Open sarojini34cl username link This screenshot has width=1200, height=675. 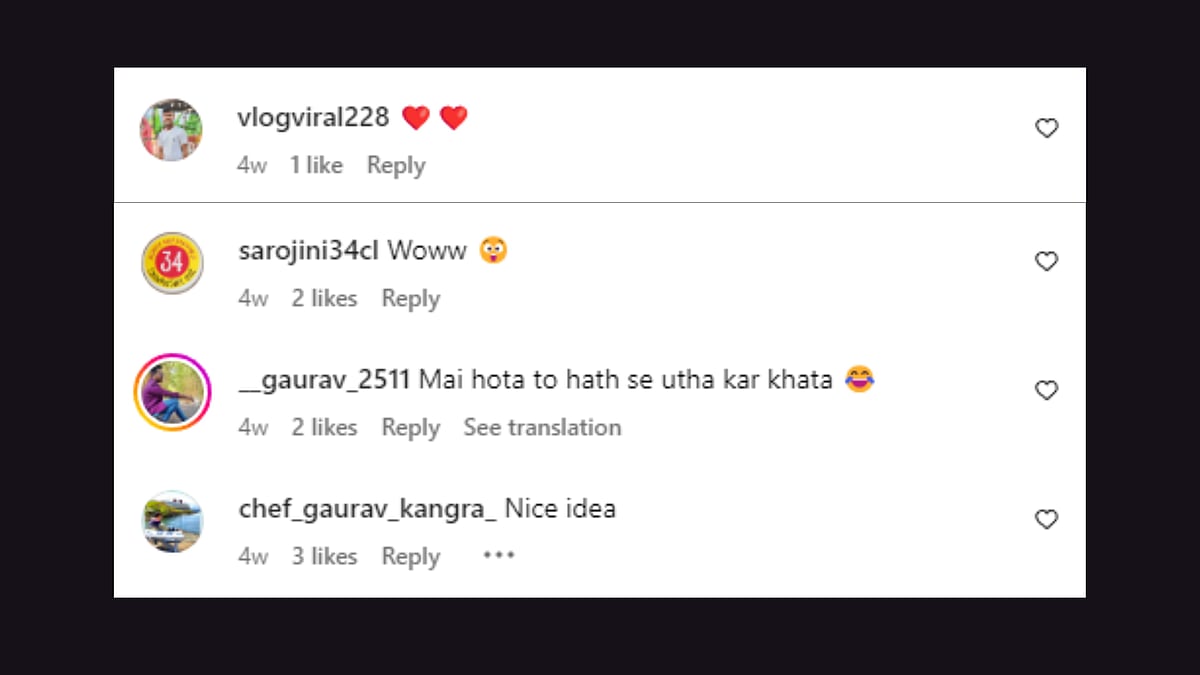(308, 251)
